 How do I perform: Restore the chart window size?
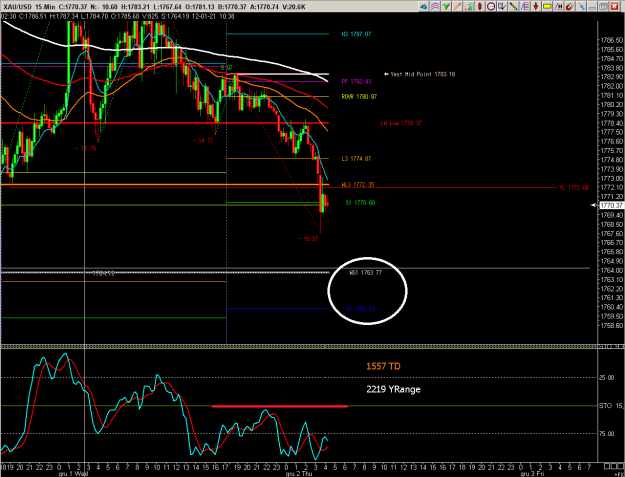click(x=603, y=6)
